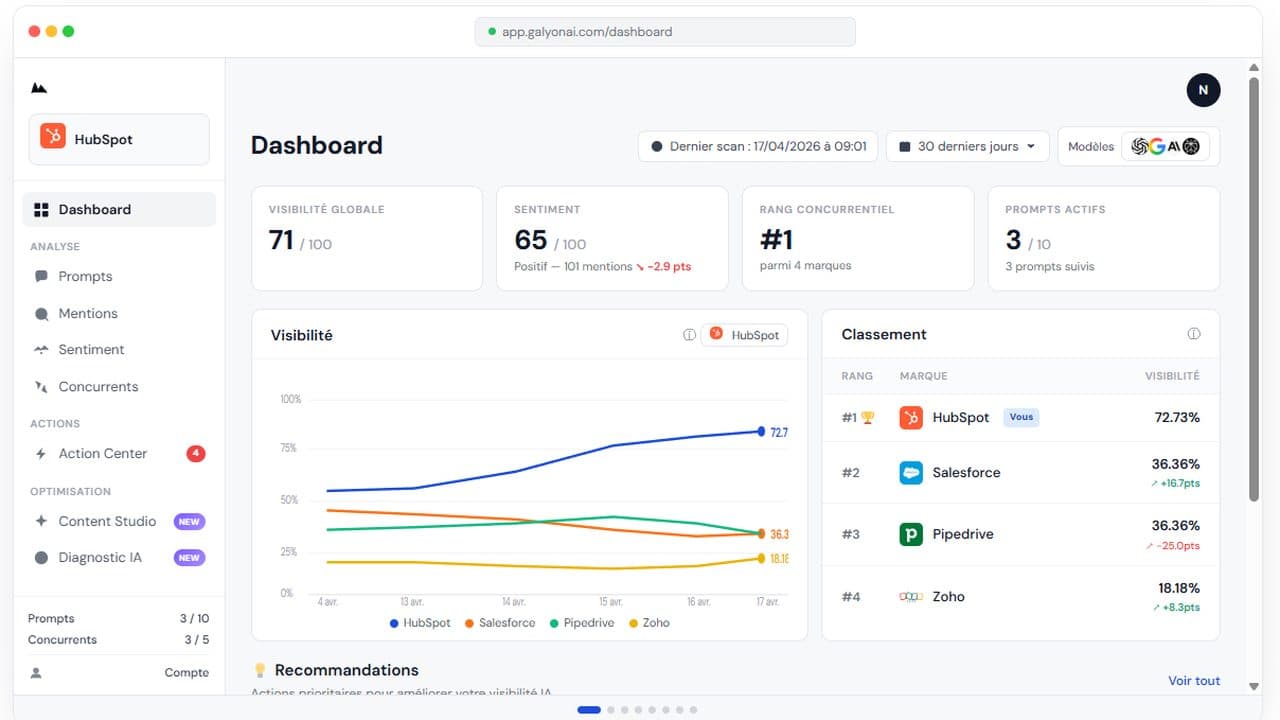Click the Galyon logo icon in the sidebar
Viewport: 1280px width, 720px height.
pos(39,88)
